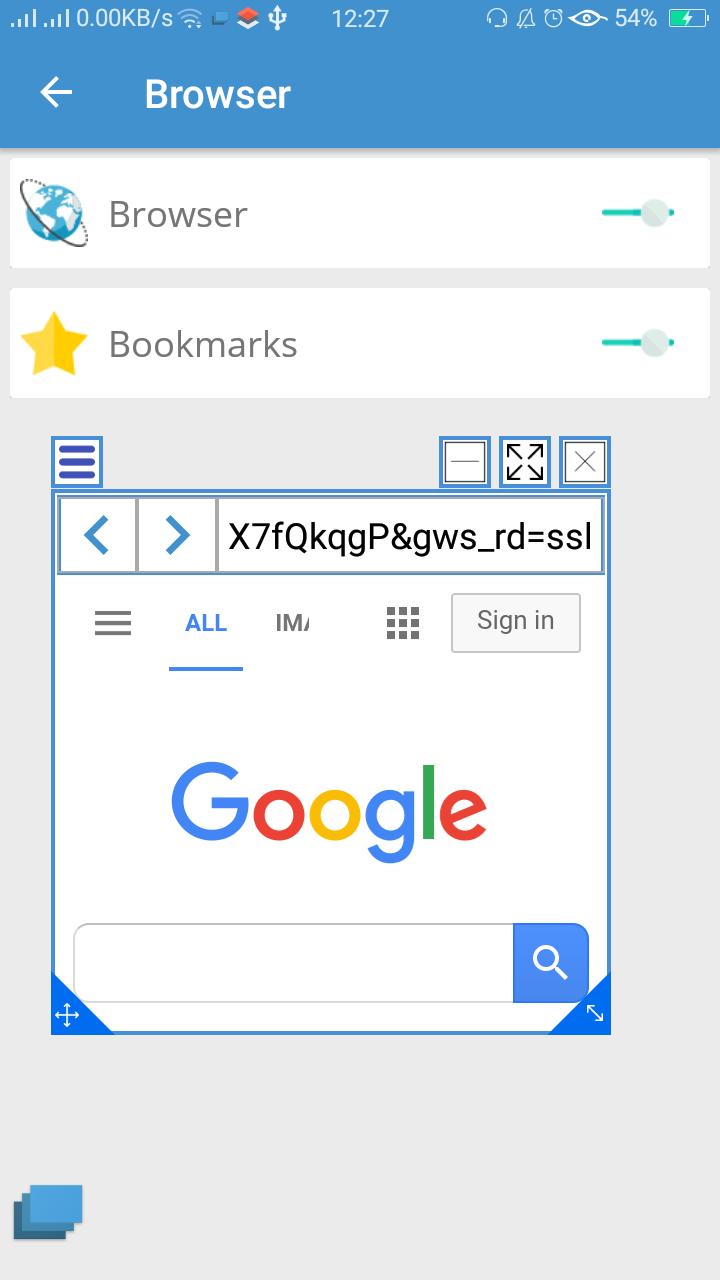The image size is (720, 1280).
Task: Open Google page side menu
Action: point(113,623)
